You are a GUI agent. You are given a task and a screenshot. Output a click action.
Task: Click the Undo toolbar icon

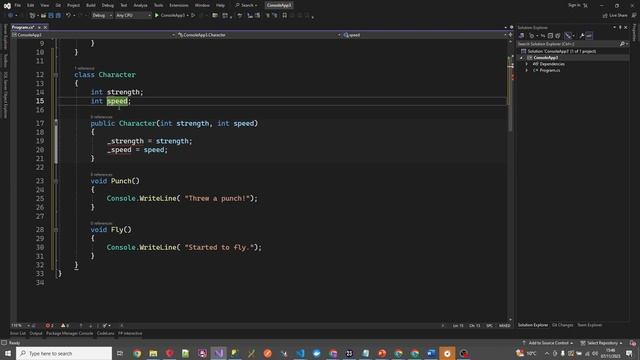[68, 16]
